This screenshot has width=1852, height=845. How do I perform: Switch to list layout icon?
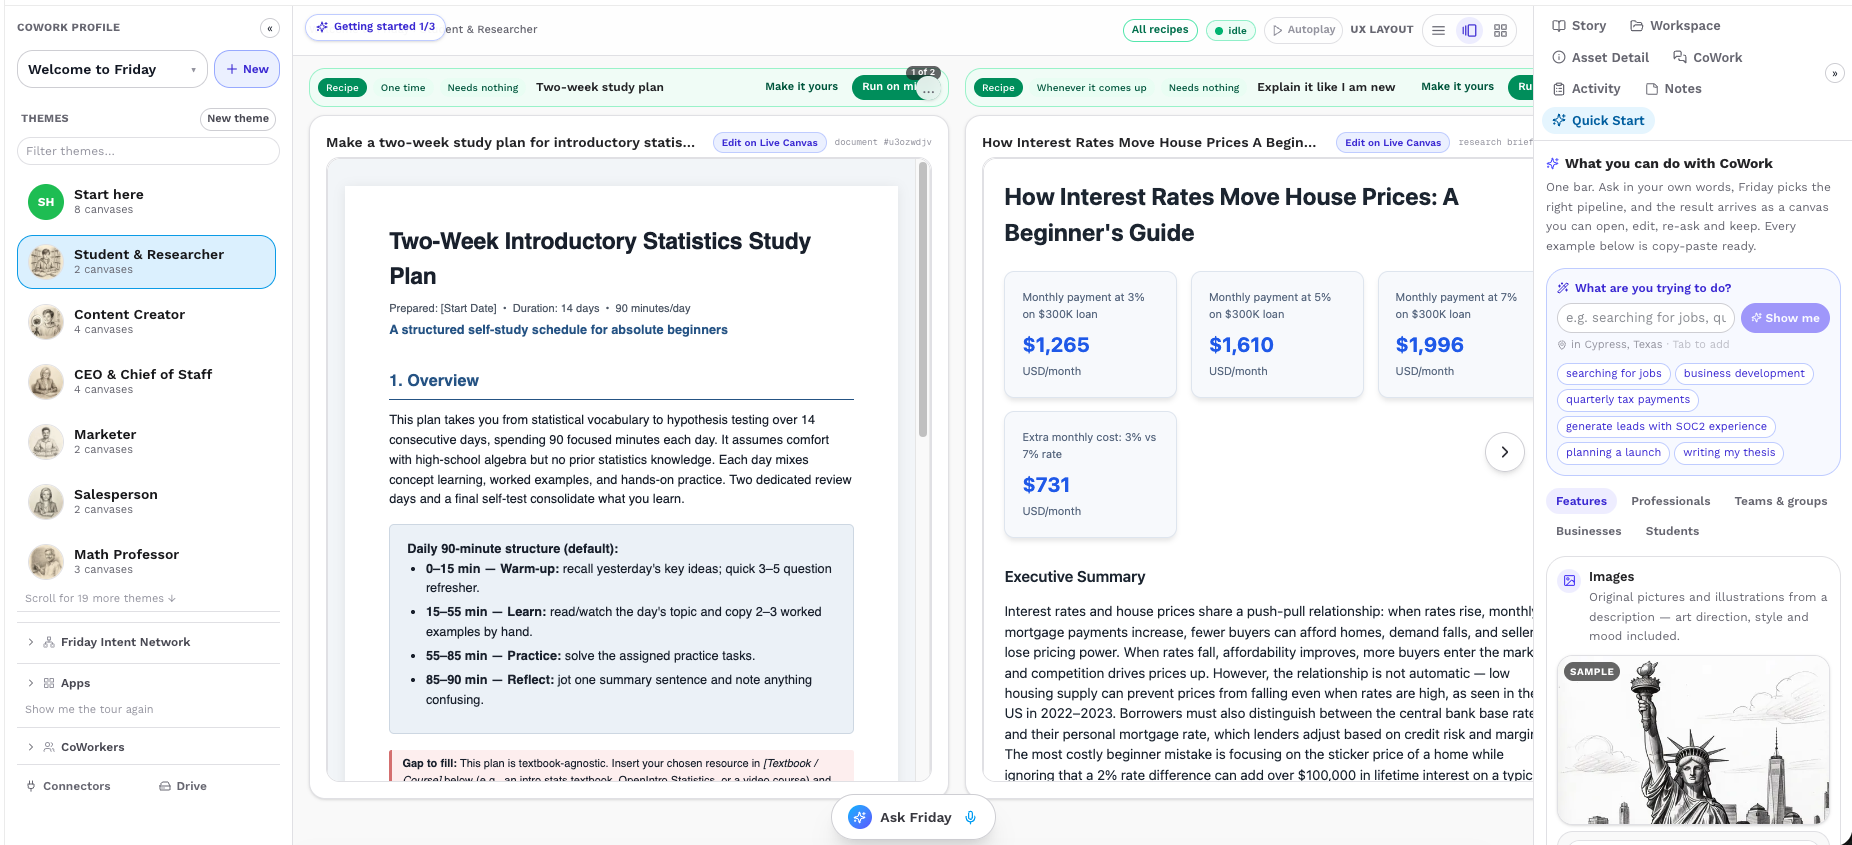point(1438,30)
